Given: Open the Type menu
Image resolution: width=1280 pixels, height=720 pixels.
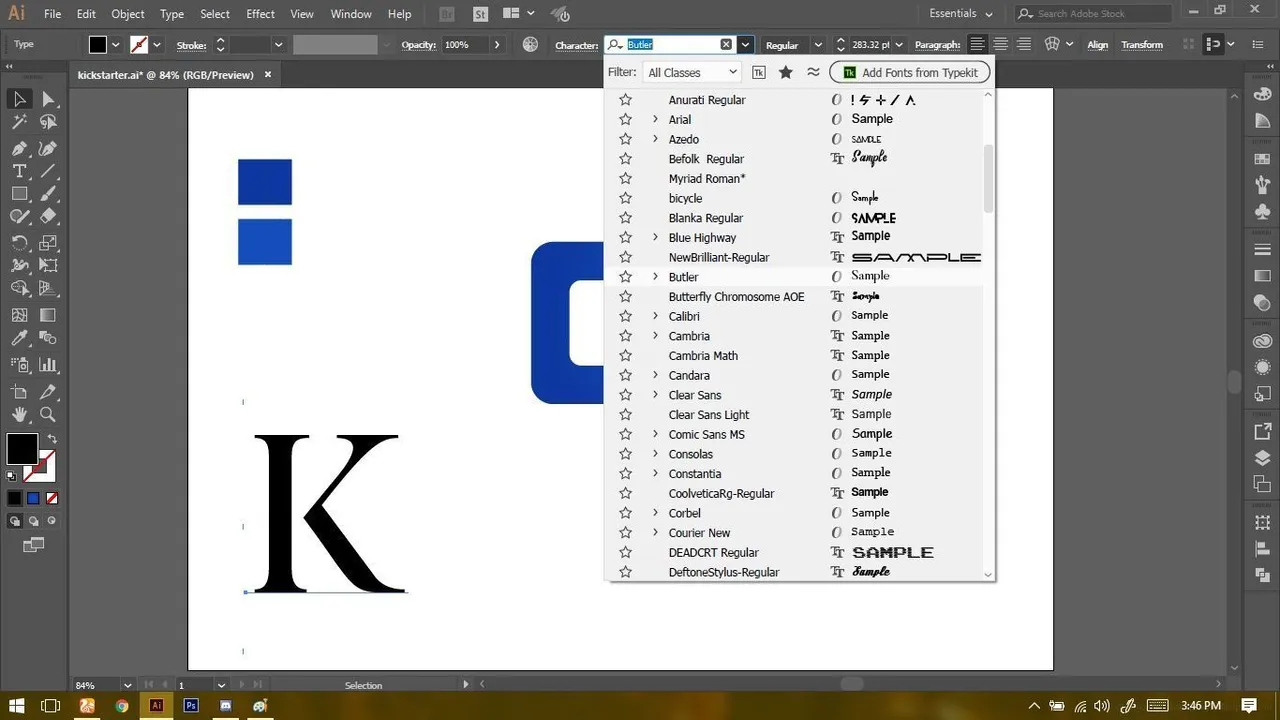Looking at the screenshot, I should tap(172, 14).
